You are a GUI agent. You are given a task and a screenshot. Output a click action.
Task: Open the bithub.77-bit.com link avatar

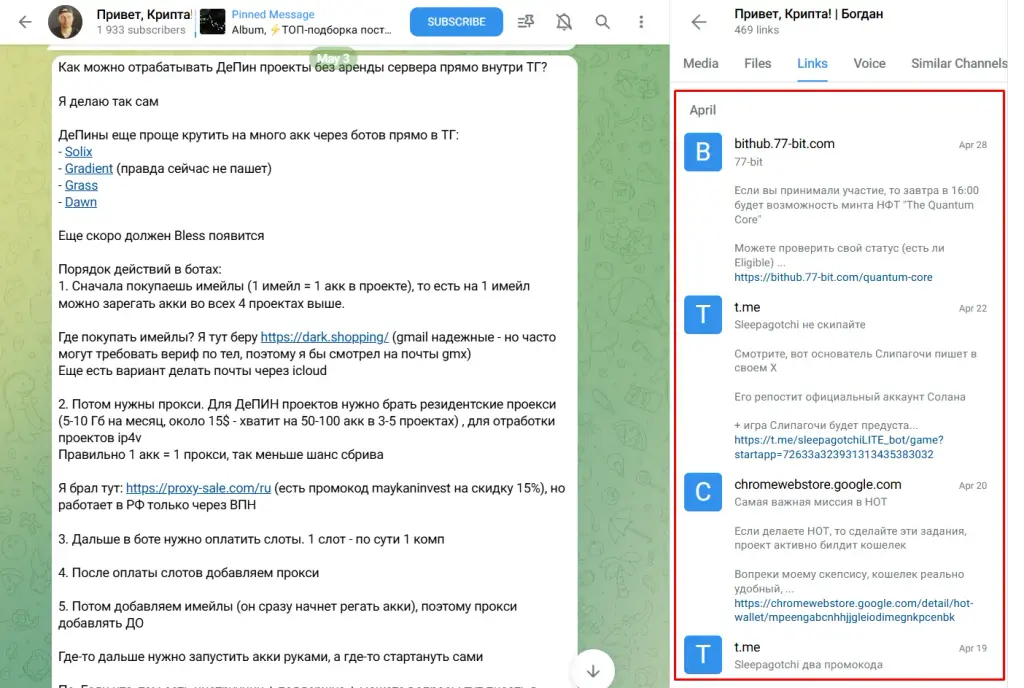pos(703,152)
